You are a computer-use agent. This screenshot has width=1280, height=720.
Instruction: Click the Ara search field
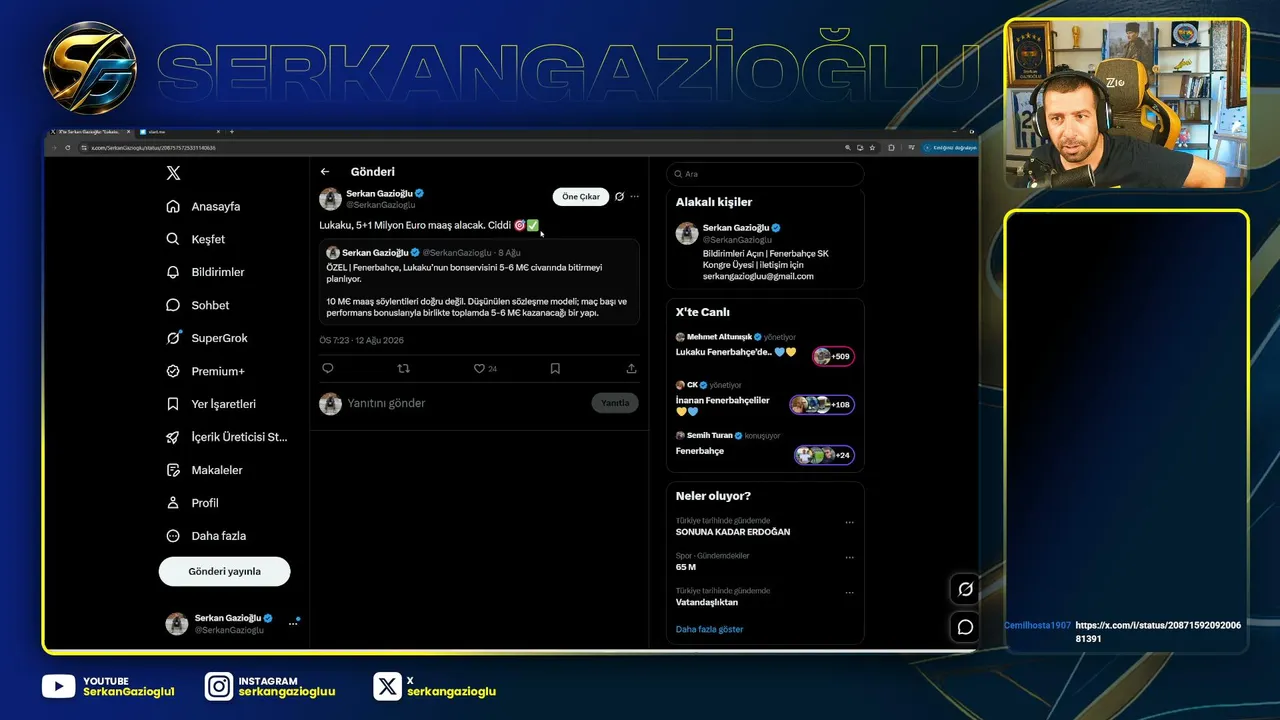(765, 174)
